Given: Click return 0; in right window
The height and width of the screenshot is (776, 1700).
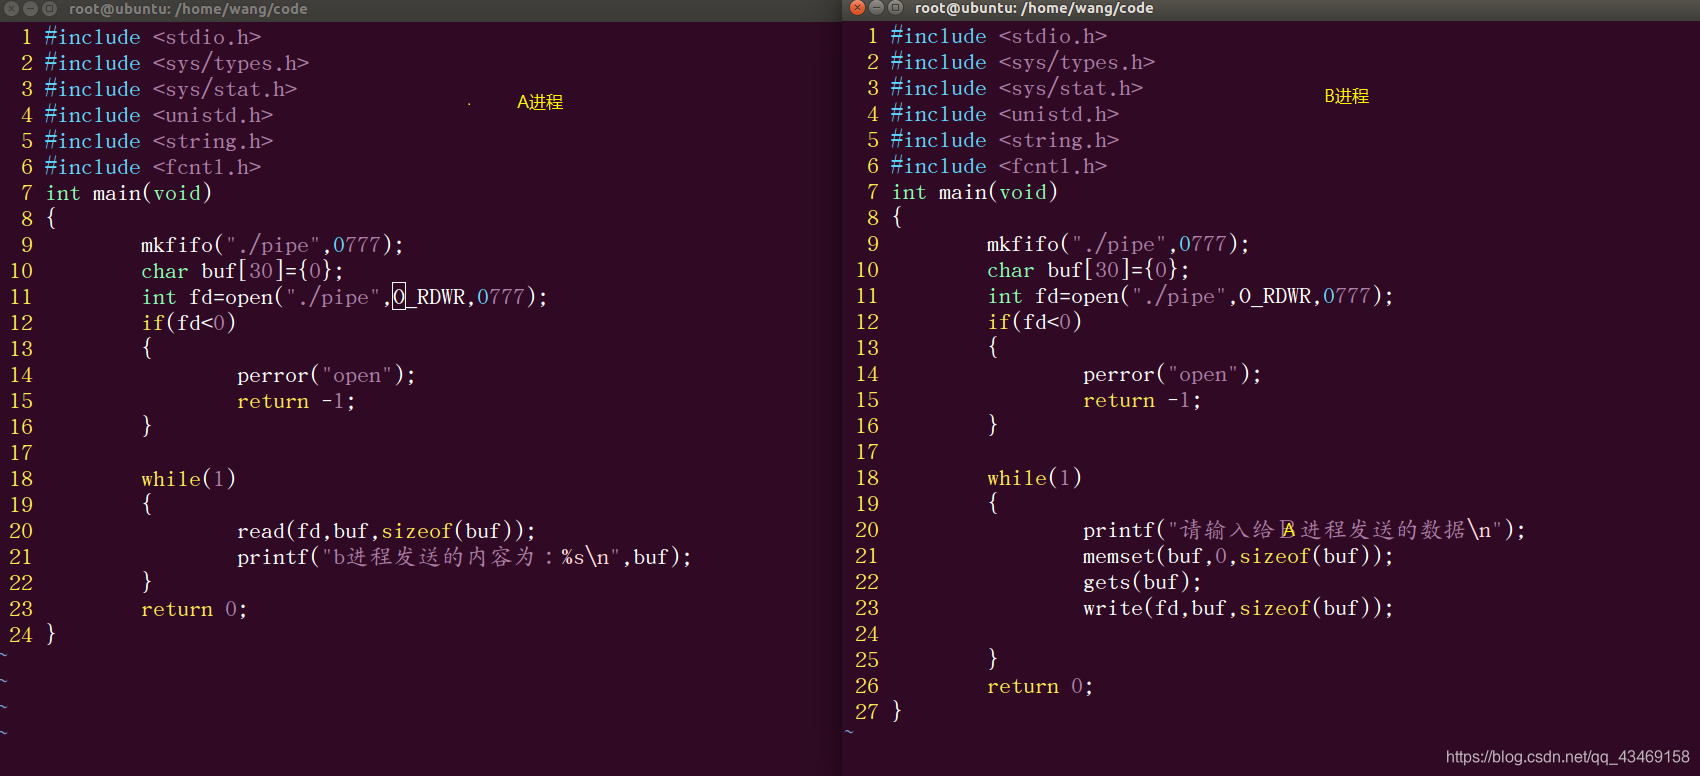Looking at the screenshot, I should click(1041, 686).
